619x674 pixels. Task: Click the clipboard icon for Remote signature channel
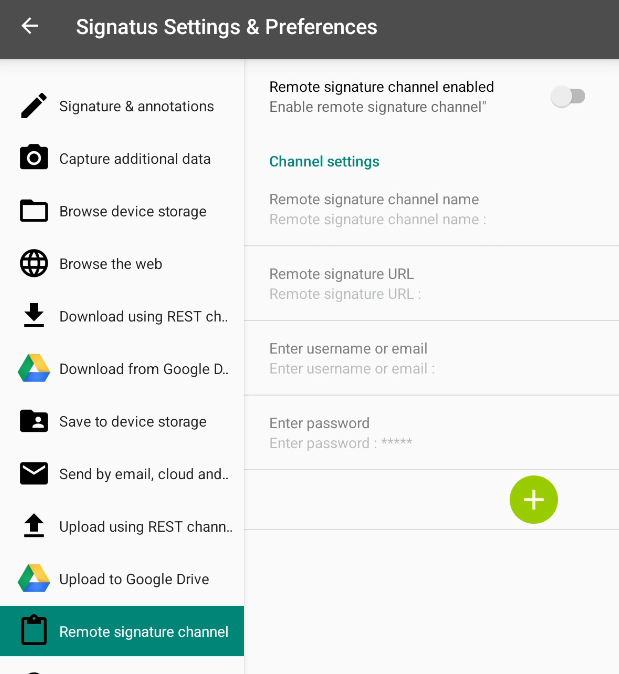click(34, 632)
